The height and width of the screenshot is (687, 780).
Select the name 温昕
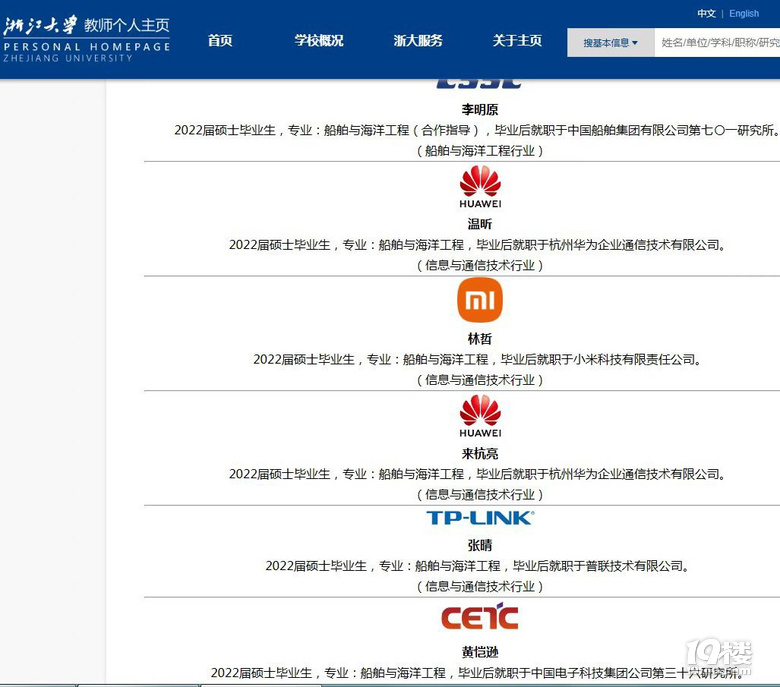pos(480,224)
